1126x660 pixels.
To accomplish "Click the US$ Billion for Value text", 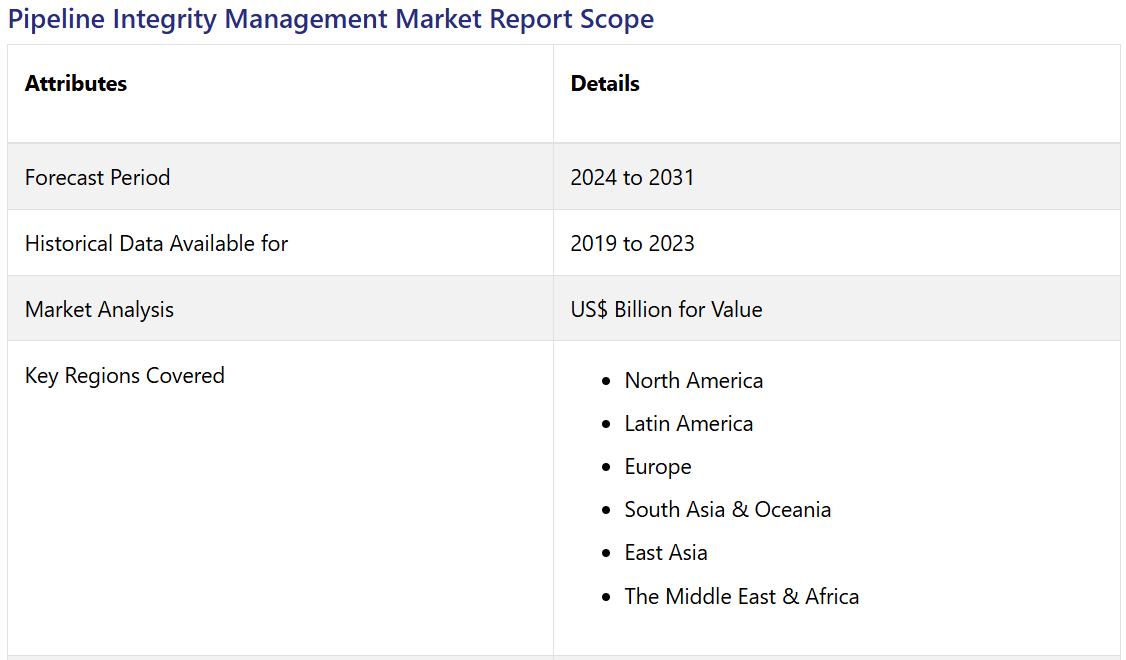I will point(666,310).
